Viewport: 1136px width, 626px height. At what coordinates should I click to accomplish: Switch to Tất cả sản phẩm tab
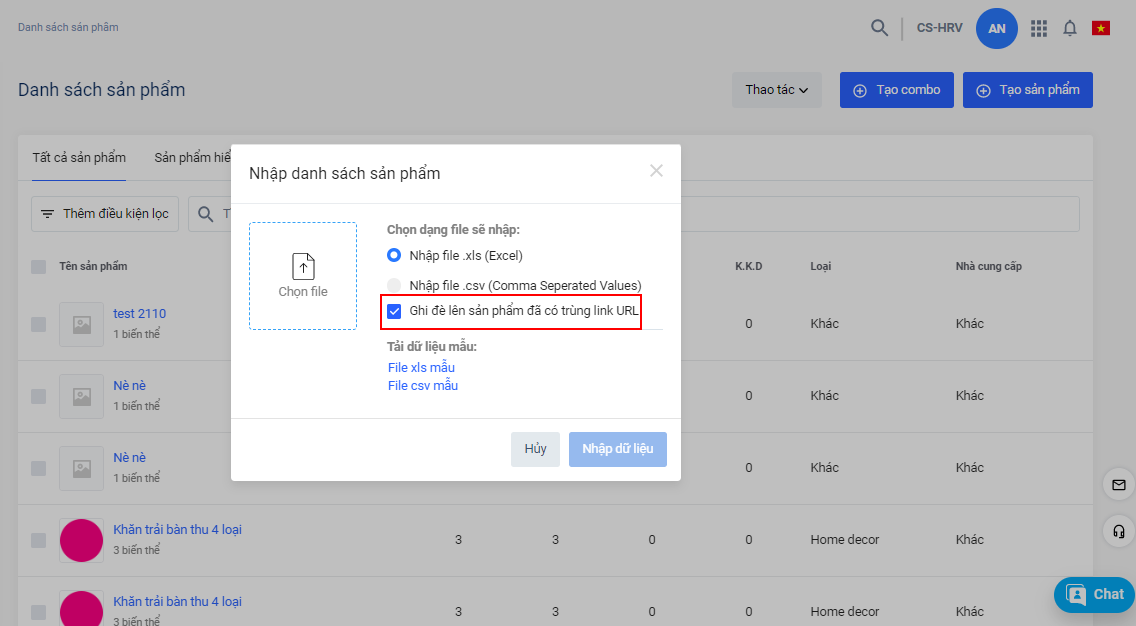click(x=79, y=158)
